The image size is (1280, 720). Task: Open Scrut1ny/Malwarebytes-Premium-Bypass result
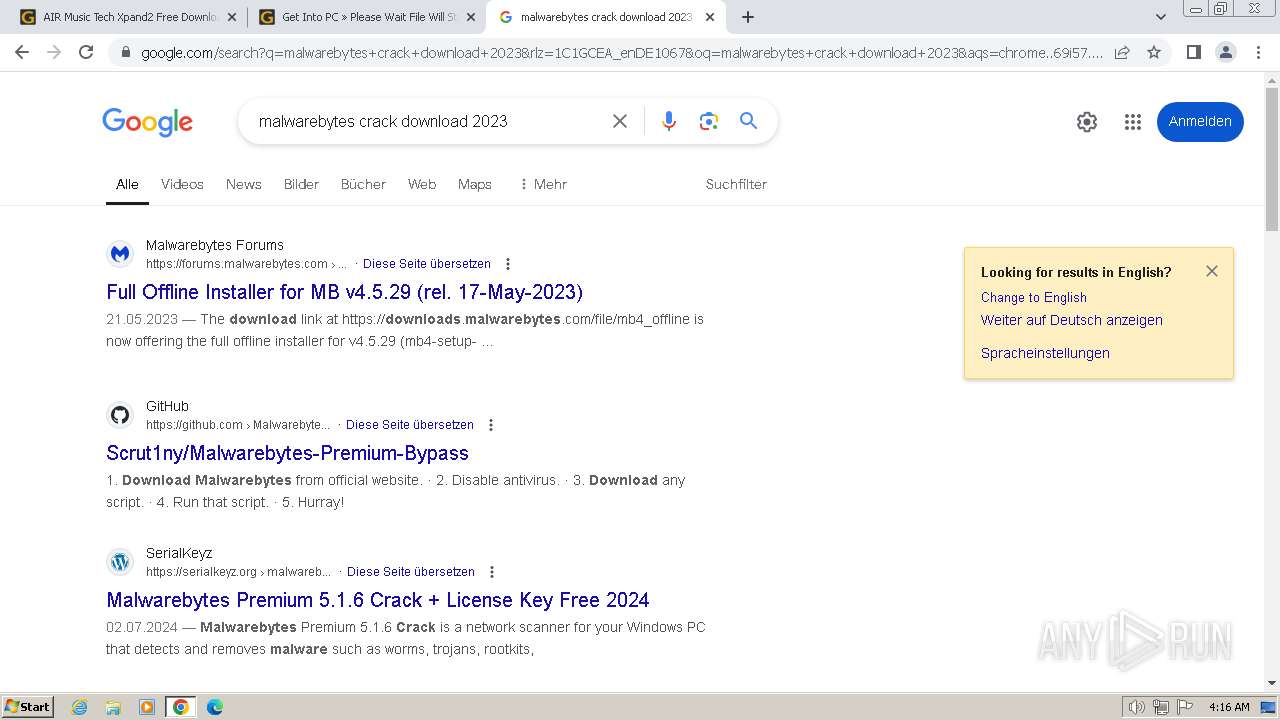(x=287, y=453)
